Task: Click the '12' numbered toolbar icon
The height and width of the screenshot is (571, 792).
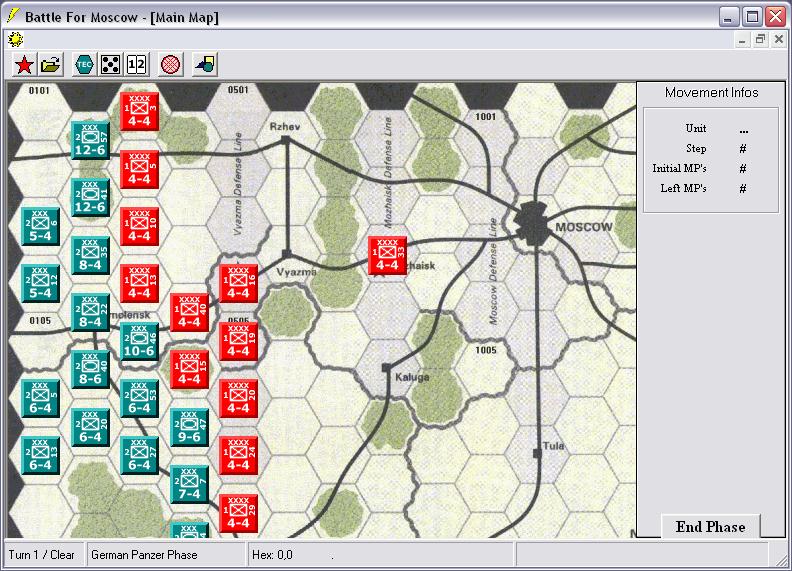Action: pyautogui.click(x=136, y=65)
